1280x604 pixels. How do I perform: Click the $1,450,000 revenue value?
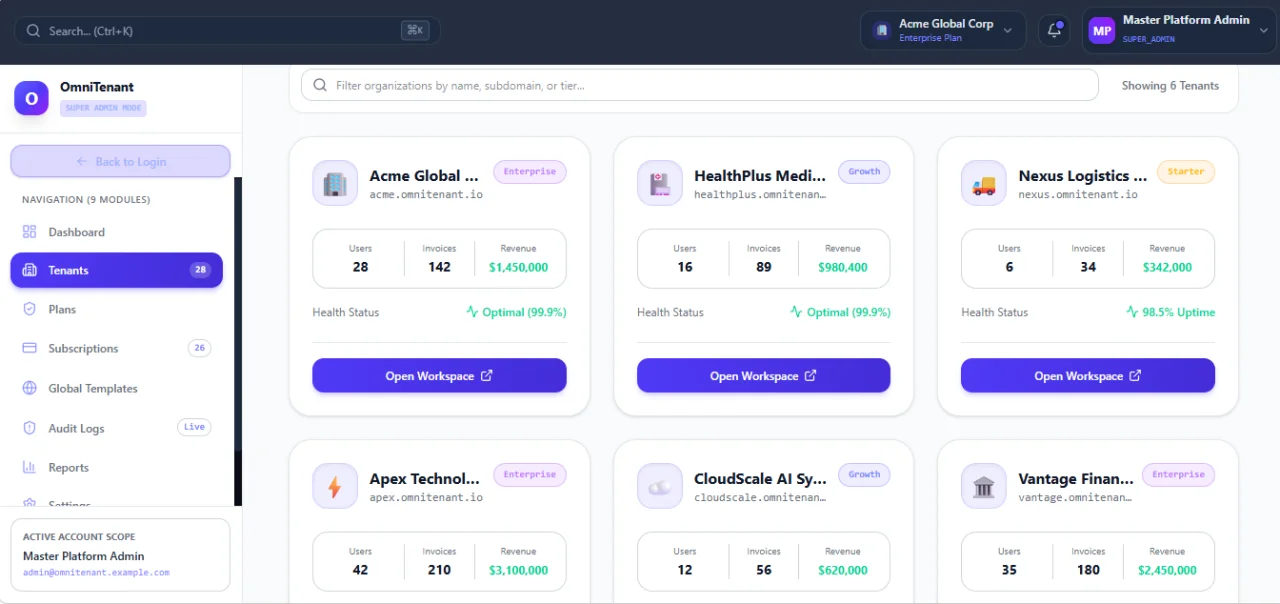(x=518, y=267)
